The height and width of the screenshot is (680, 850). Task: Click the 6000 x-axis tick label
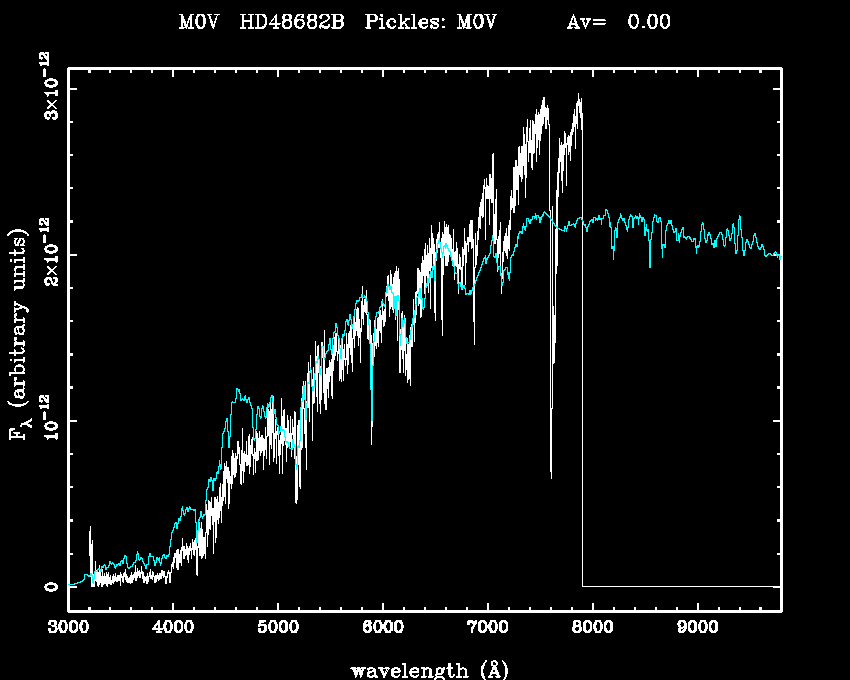click(382, 627)
